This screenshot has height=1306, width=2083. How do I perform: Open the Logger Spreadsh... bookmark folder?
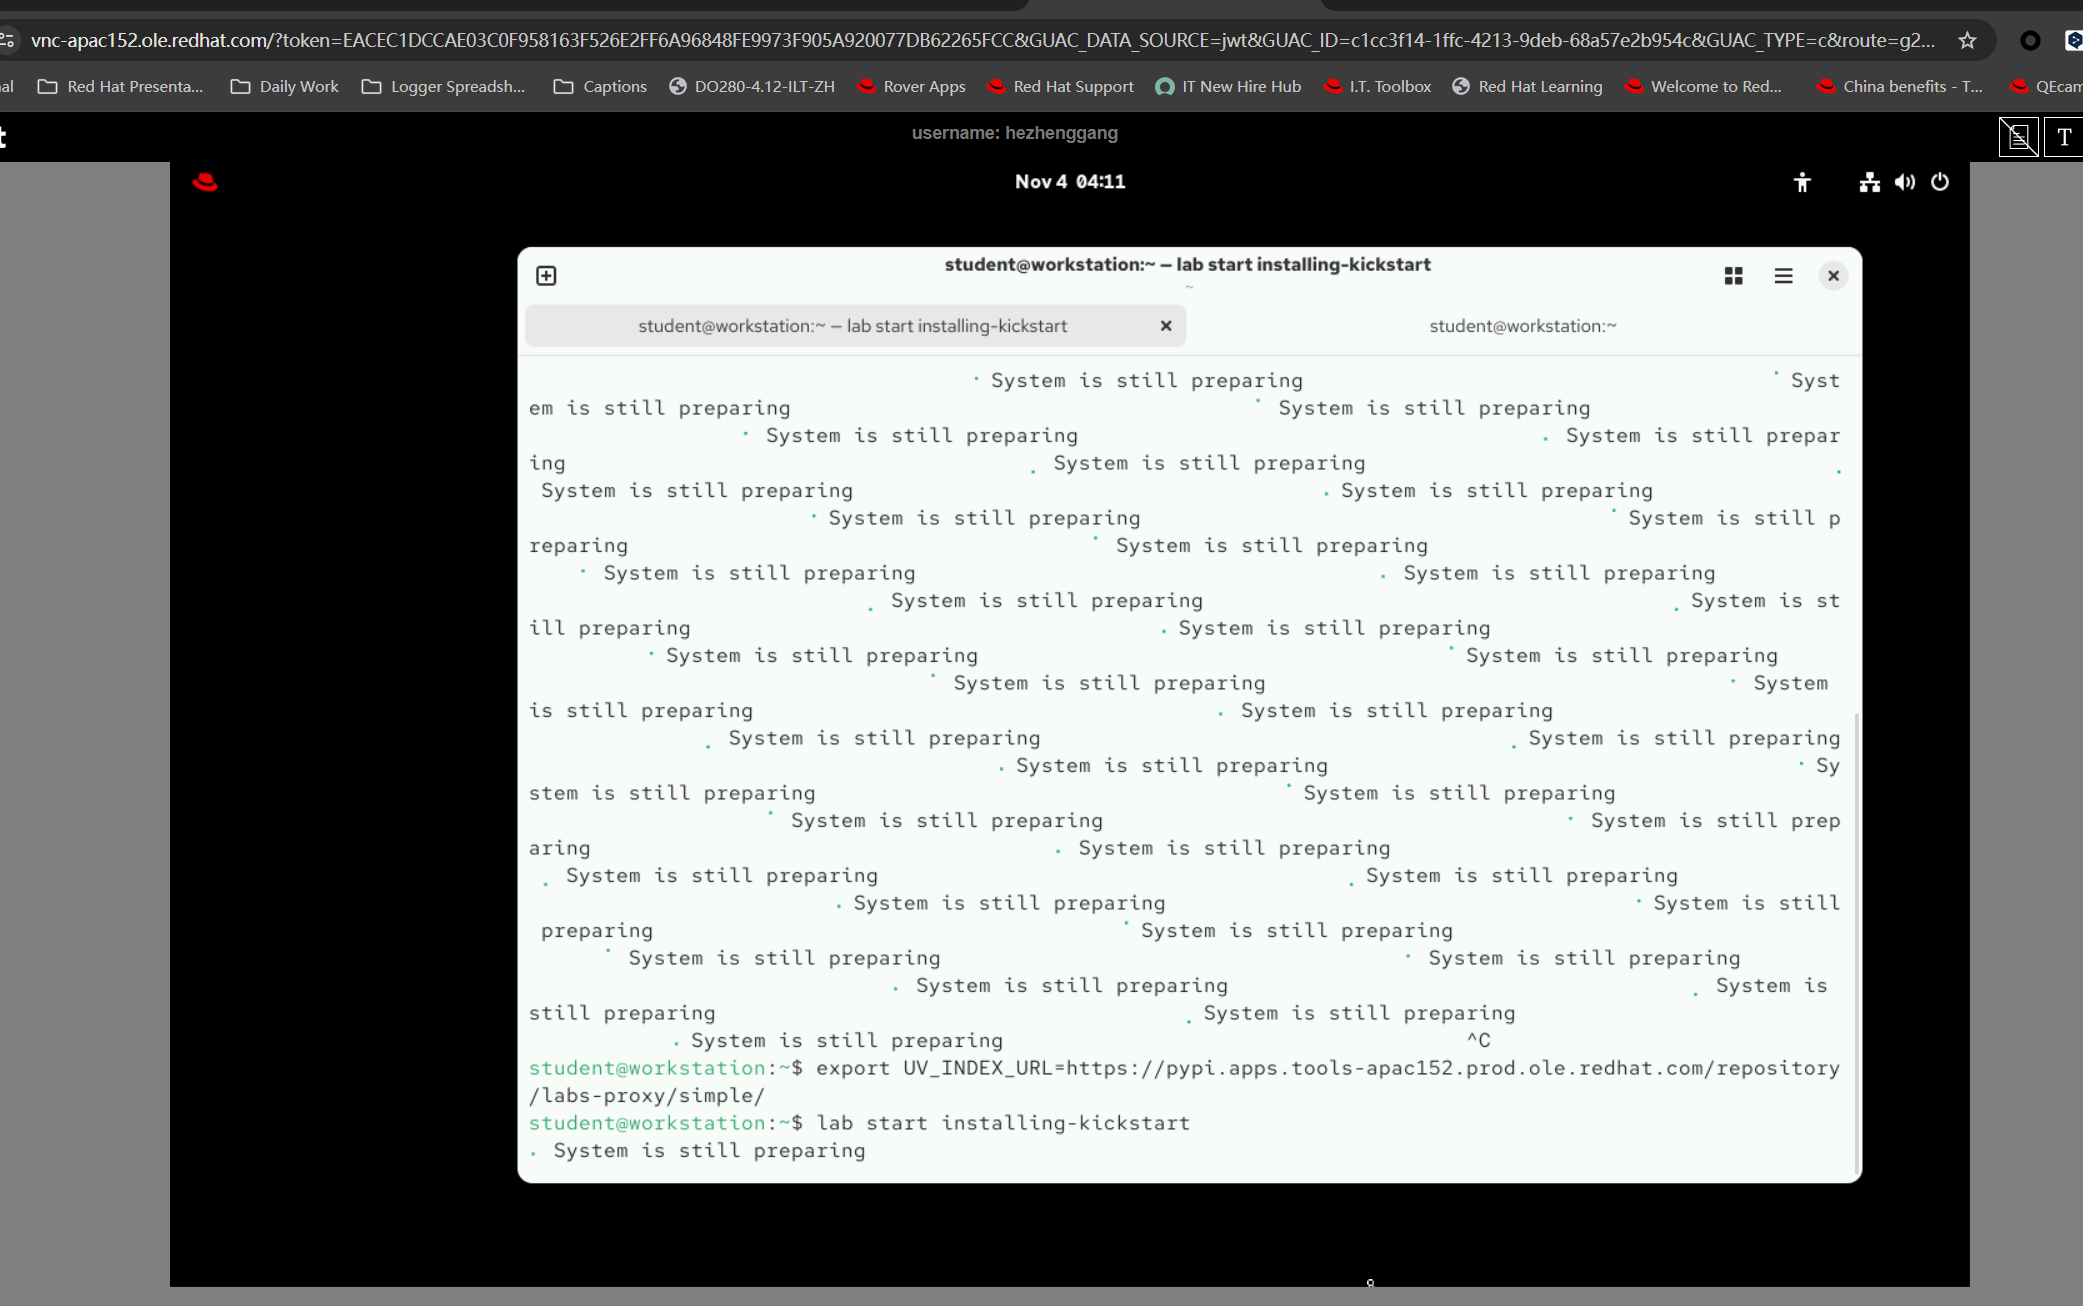[443, 87]
